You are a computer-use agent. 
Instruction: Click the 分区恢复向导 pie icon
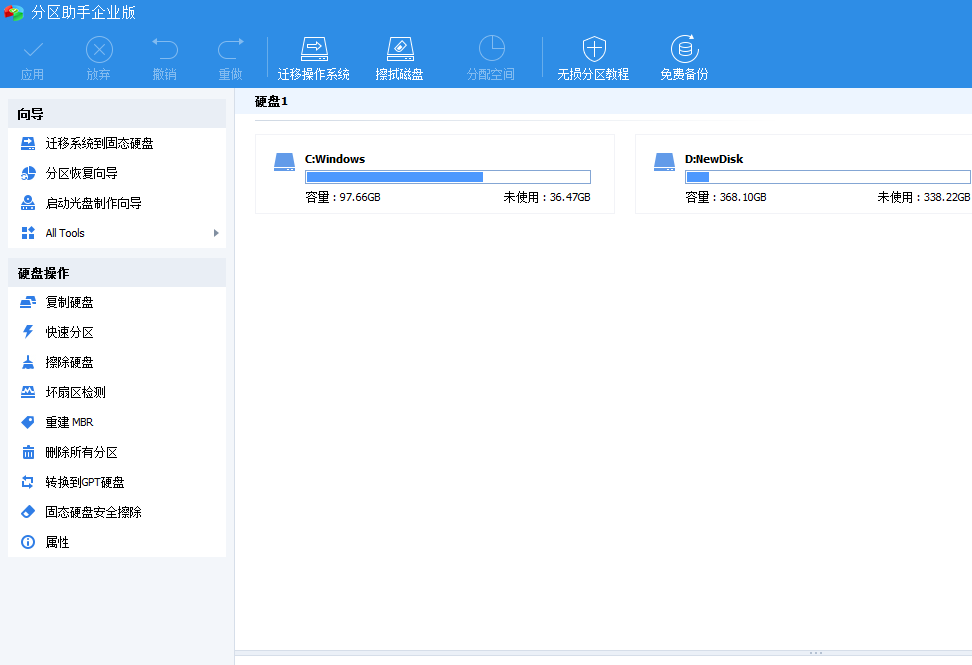point(28,174)
